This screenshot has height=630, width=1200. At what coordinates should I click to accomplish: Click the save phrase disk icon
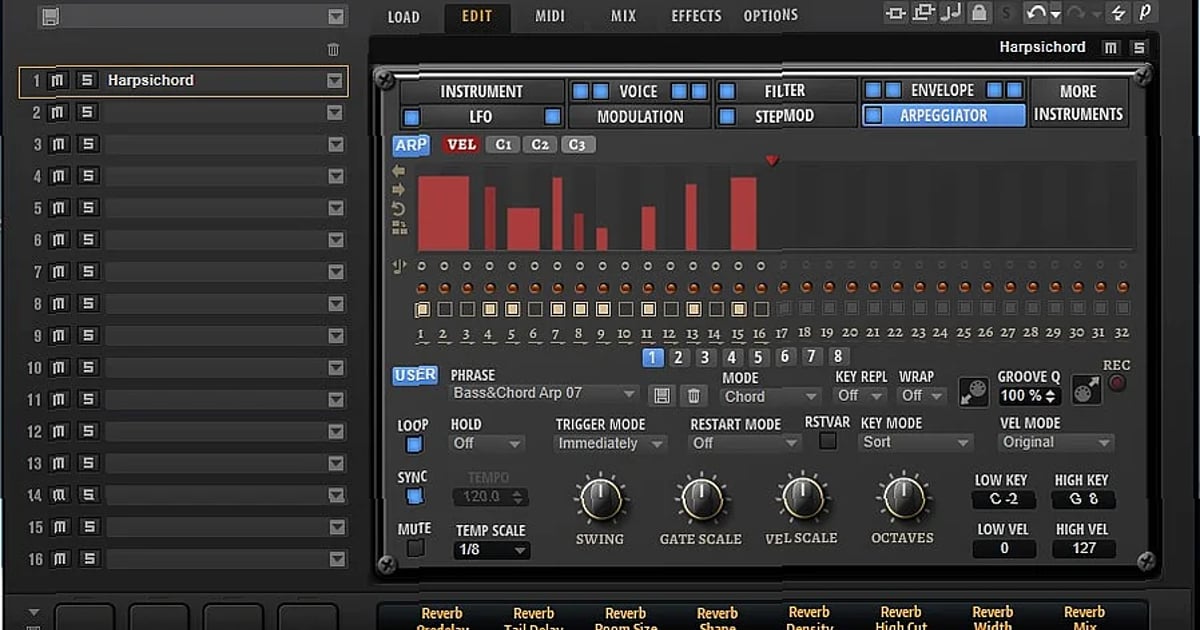pos(662,396)
